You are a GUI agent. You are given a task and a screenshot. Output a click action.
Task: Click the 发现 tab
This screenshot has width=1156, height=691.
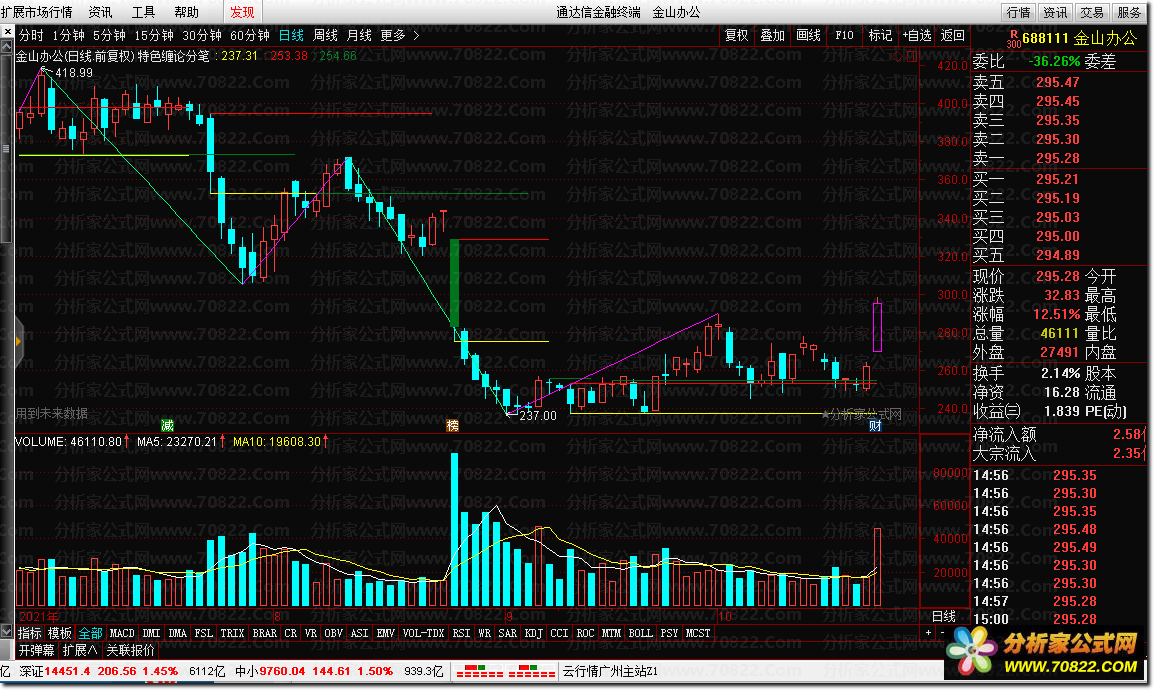(x=242, y=12)
